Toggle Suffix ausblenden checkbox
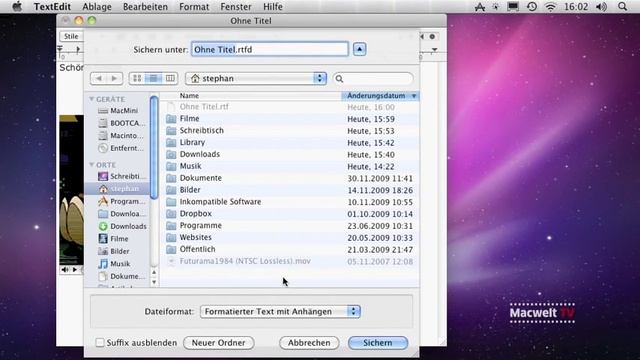This screenshot has width=640, height=360. (100, 342)
